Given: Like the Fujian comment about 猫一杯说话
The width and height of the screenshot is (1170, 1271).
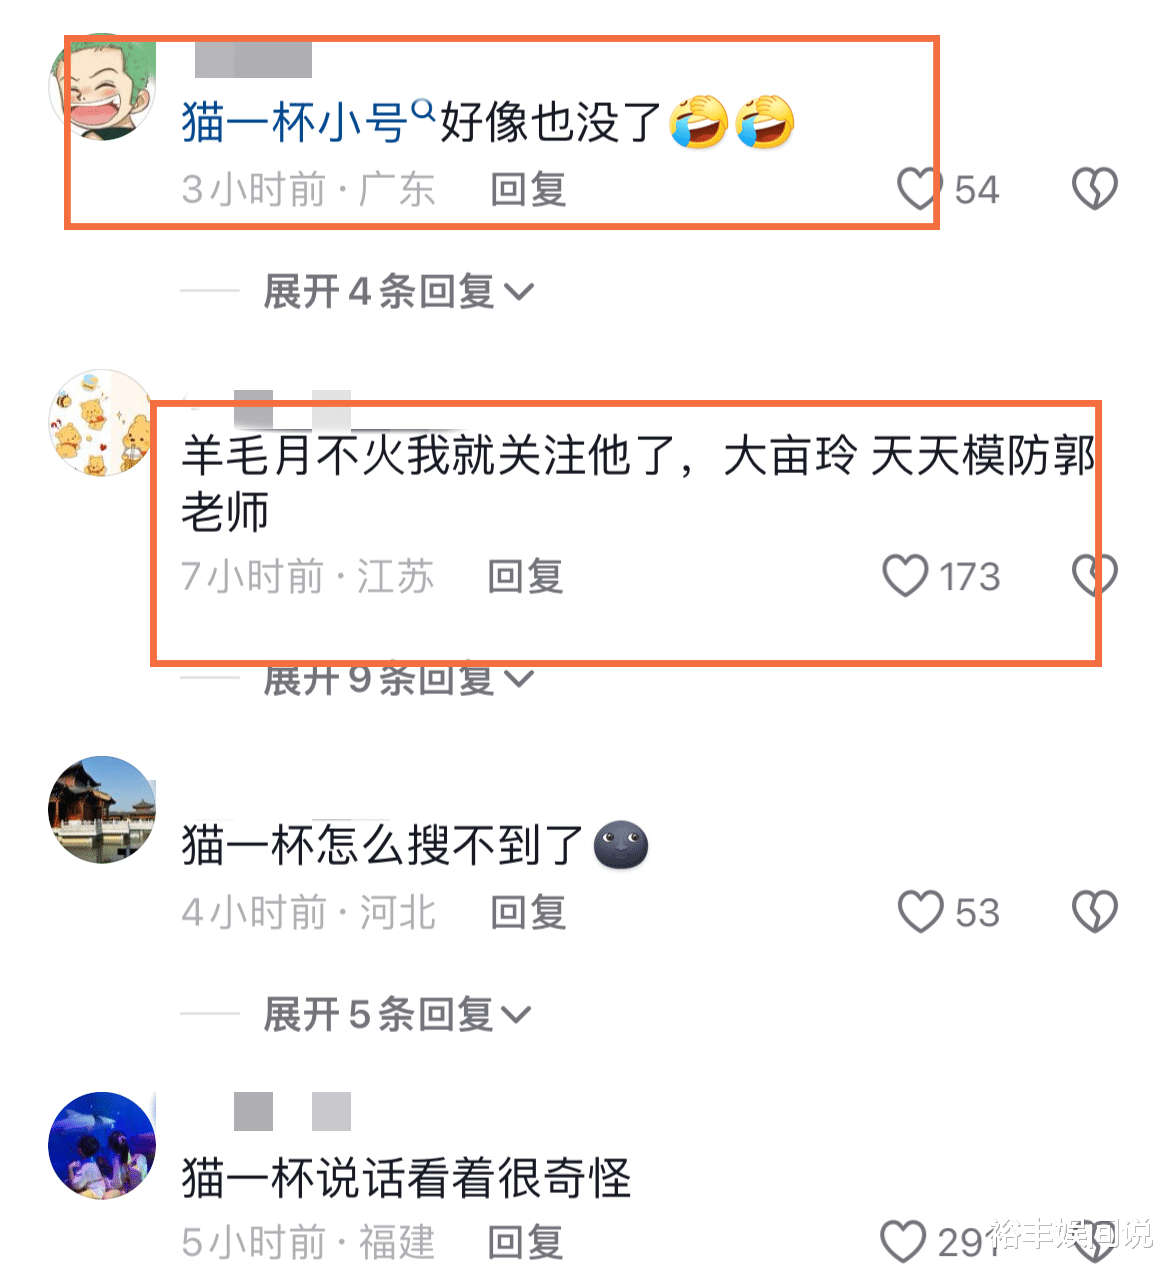Looking at the screenshot, I should (x=903, y=1242).
